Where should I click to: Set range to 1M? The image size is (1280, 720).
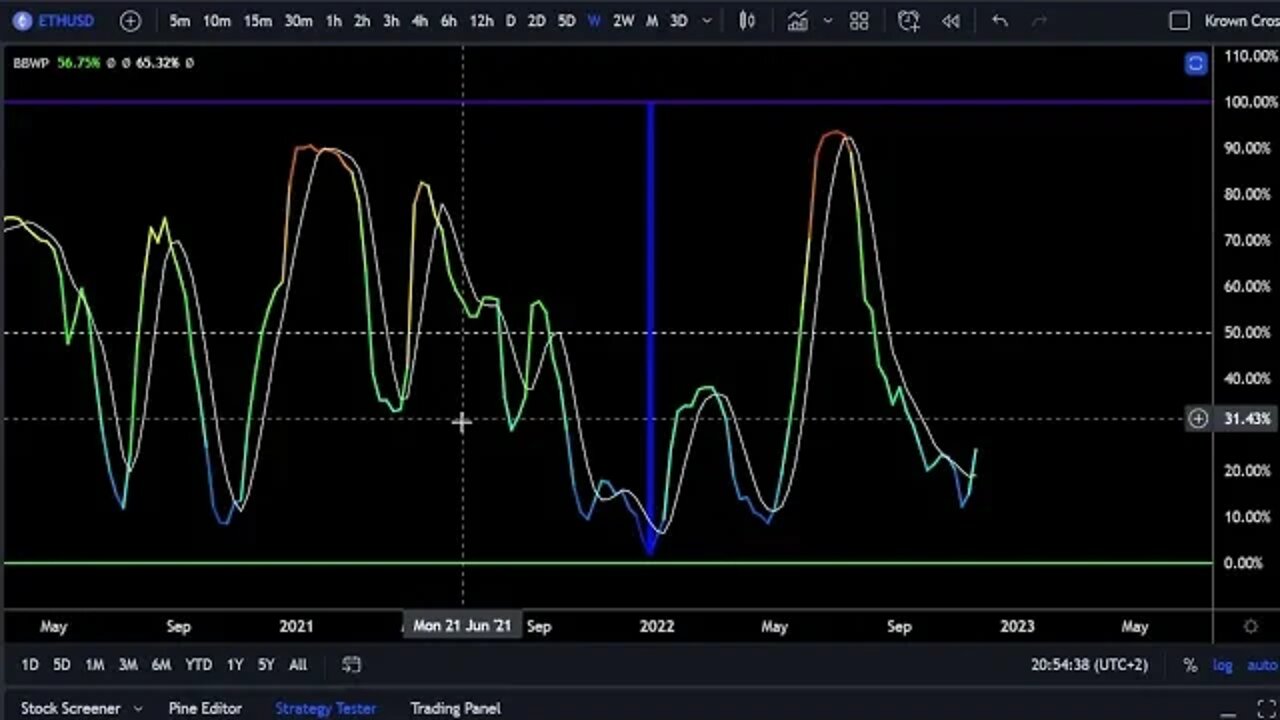pyautogui.click(x=94, y=664)
